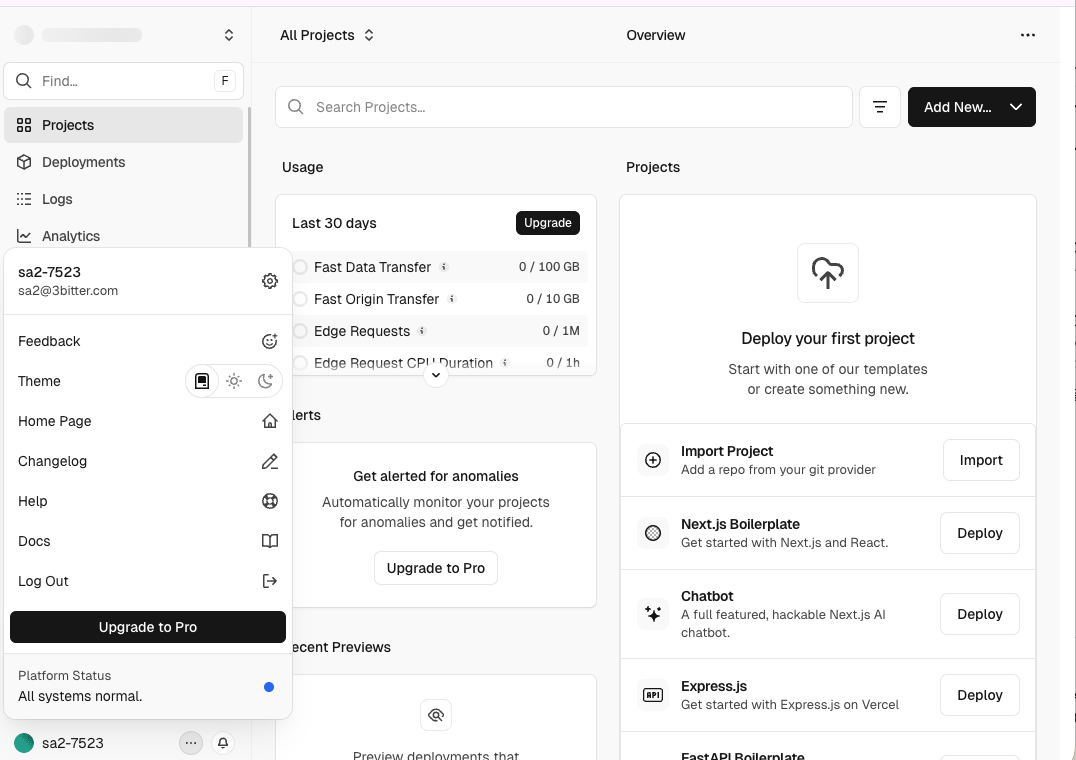Click the blue Platform Status indicator
This screenshot has width=1076, height=760.
tap(269, 687)
